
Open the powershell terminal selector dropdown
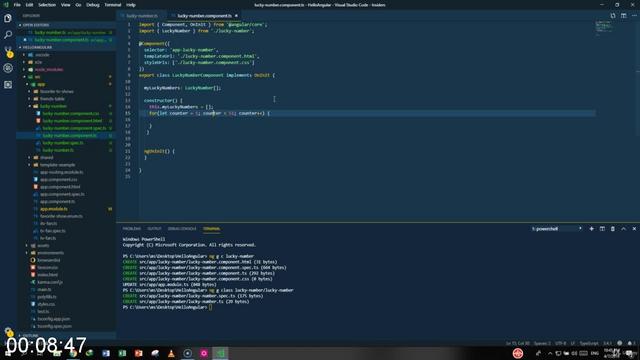556,229
